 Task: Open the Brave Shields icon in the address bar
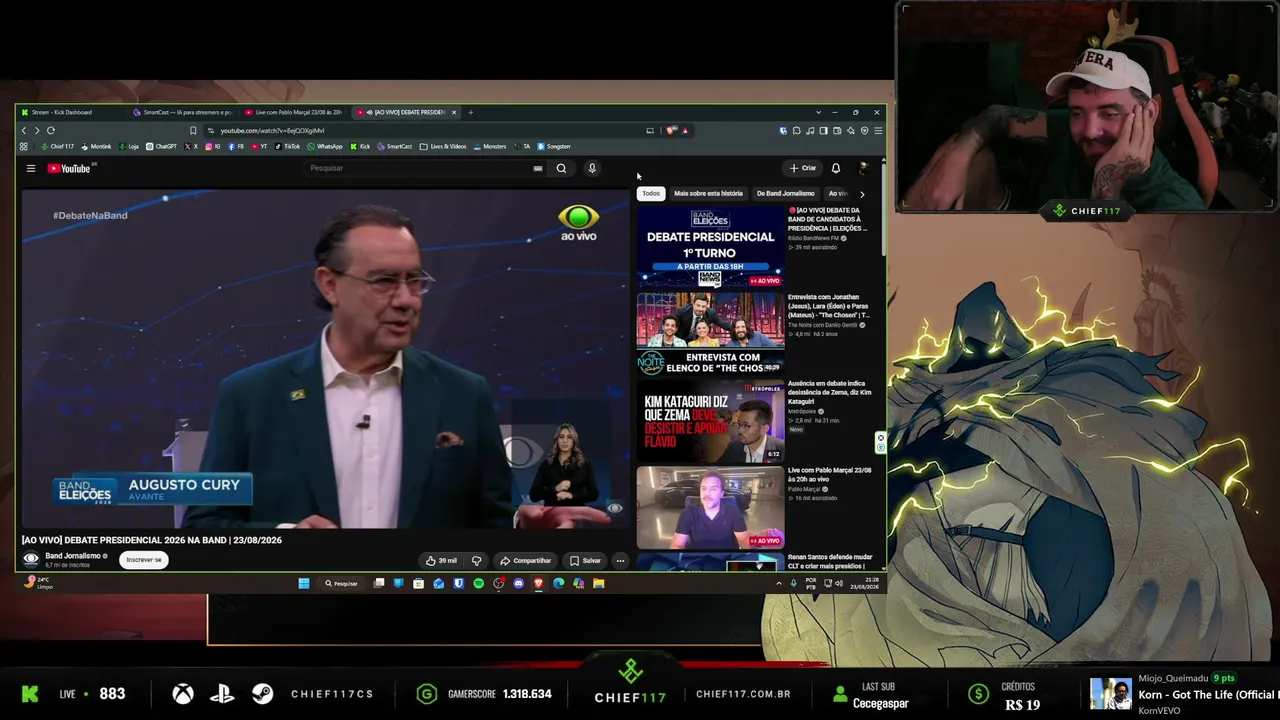coord(672,131)
